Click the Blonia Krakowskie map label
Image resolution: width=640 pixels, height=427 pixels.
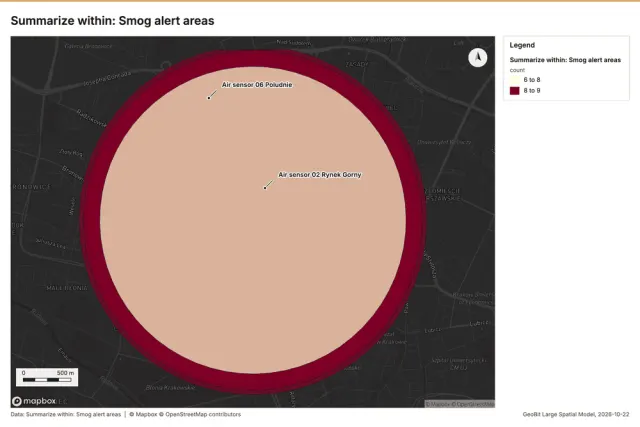pos(170,387)
